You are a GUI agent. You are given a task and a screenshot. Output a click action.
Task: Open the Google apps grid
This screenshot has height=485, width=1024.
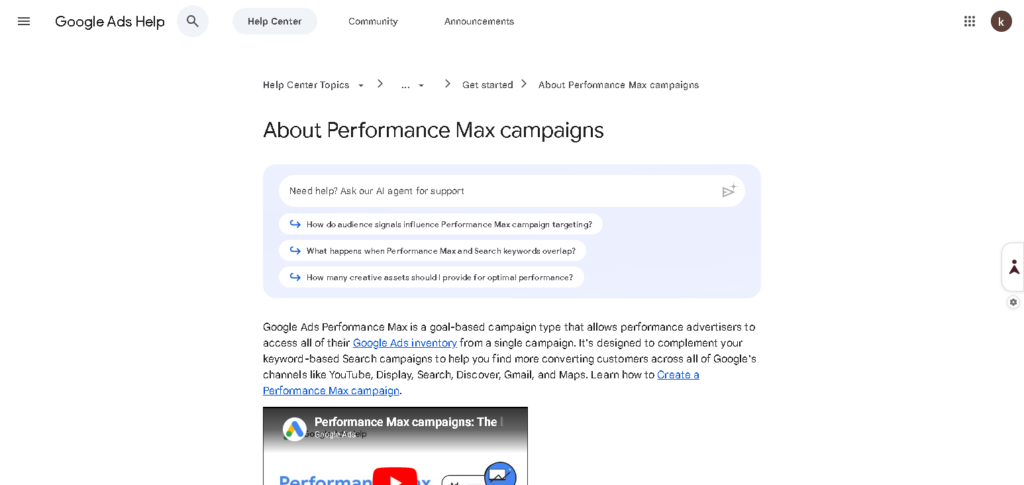969,21
